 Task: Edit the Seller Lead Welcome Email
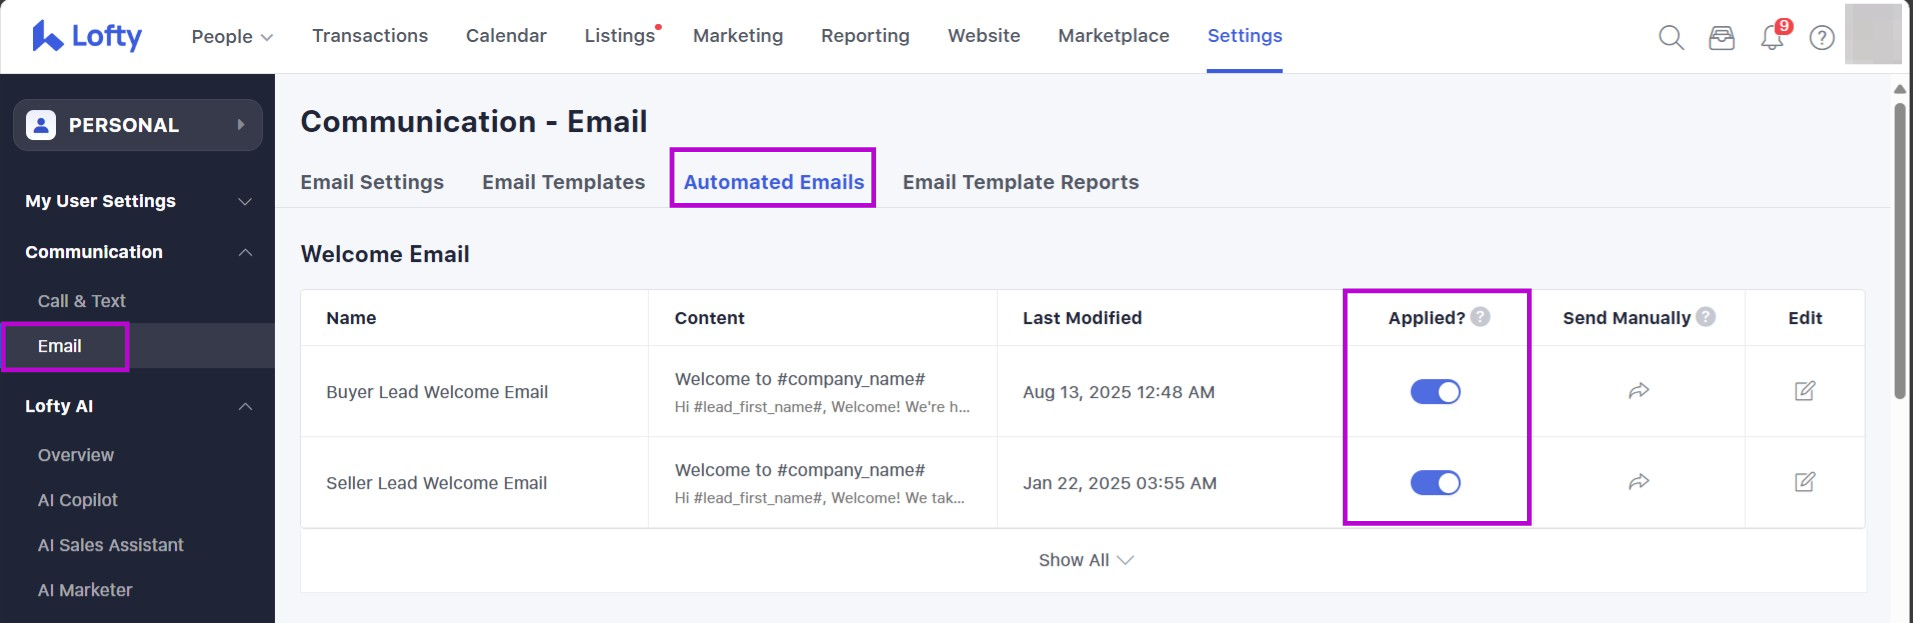click(x=1804, y=482)
